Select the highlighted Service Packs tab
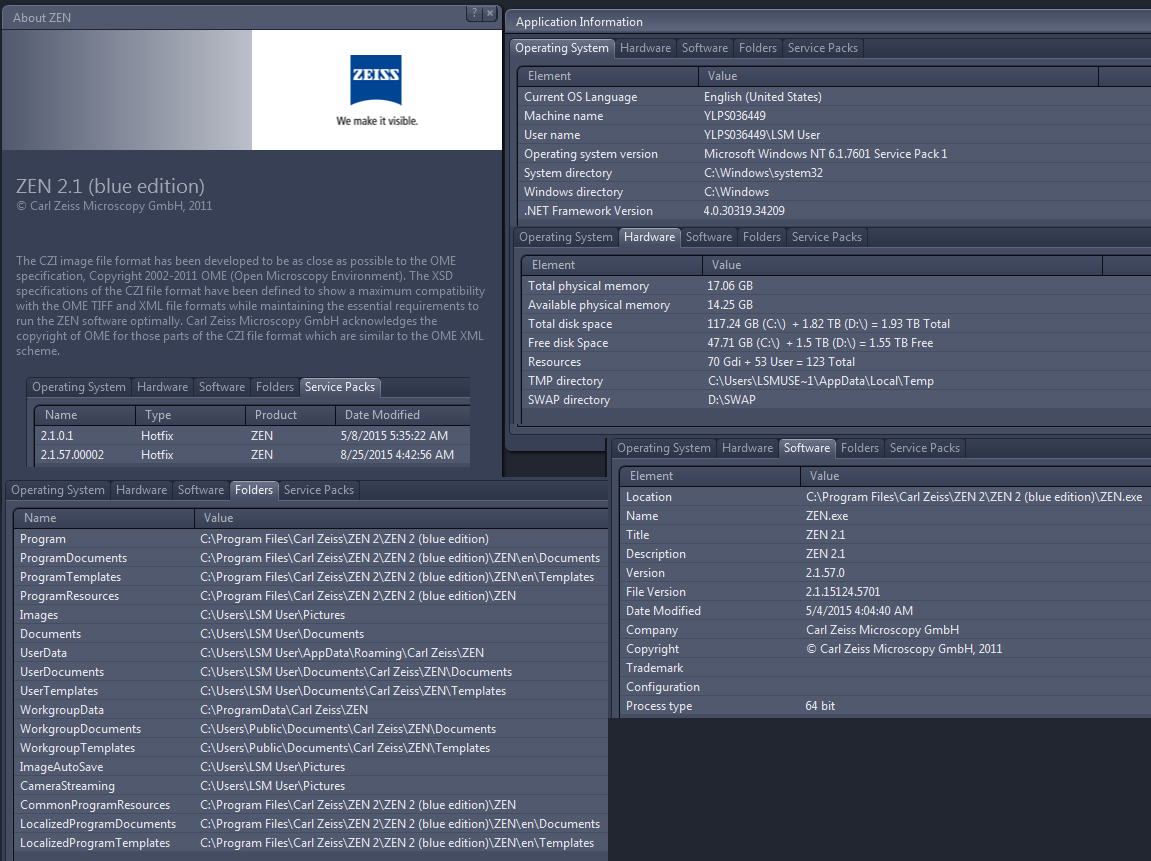This screenshot has width=1151, height=861. pos(340,387)
